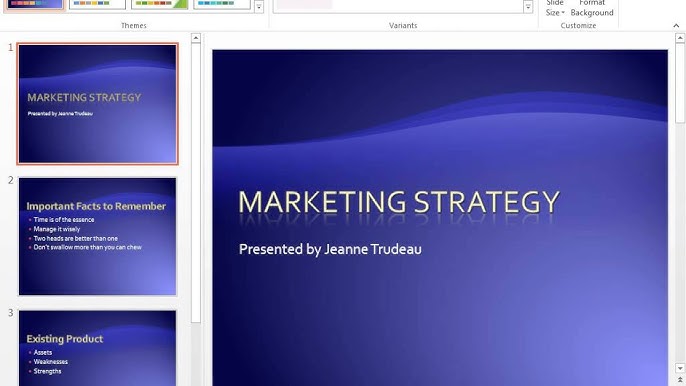
Task: Click the Presented by Jeanne Trudeau subtitle
Action: (330, 249)
